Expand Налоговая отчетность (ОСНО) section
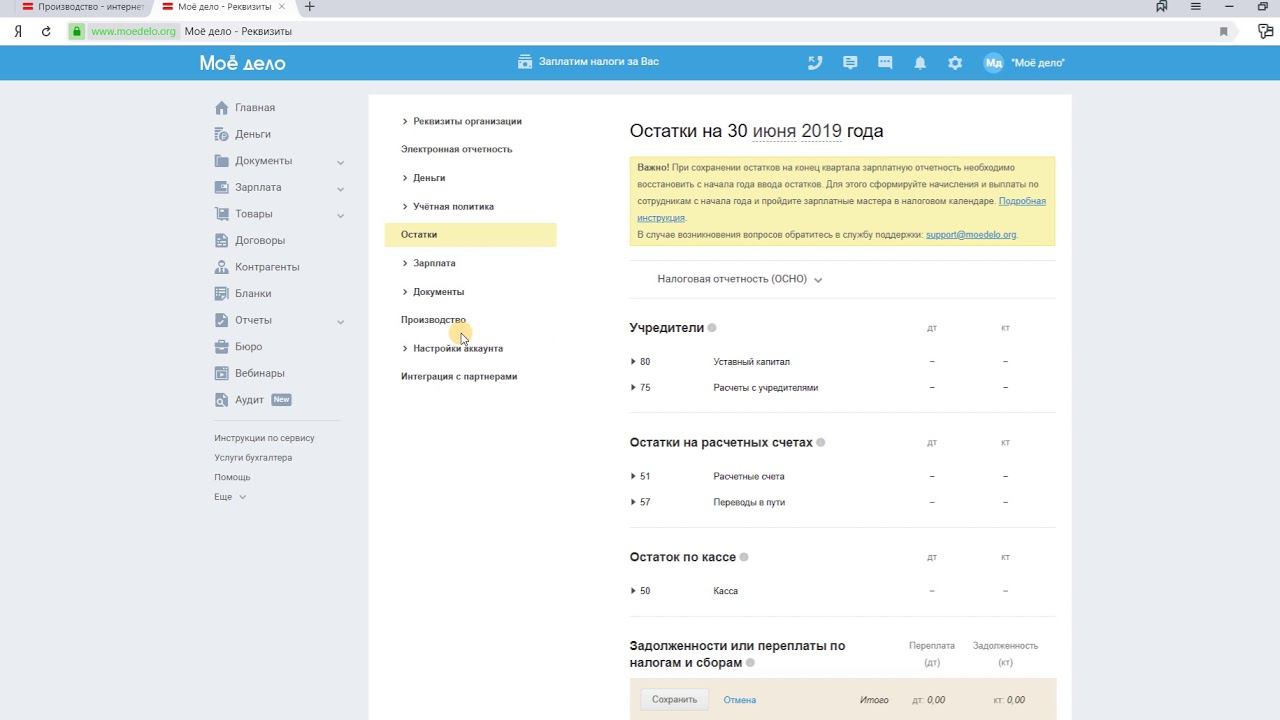 740,279
